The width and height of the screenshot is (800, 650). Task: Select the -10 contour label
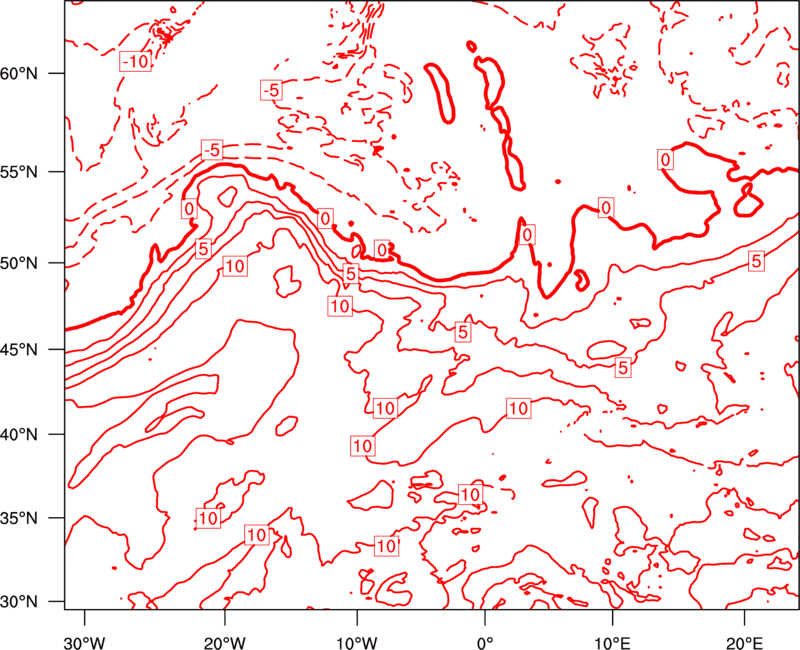tap(136, 61)
